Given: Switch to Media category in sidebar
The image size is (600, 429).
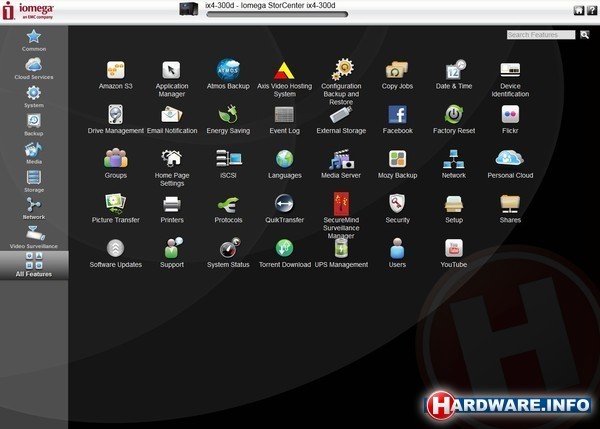Looking at the screenshot, I should tap(34, 153).
